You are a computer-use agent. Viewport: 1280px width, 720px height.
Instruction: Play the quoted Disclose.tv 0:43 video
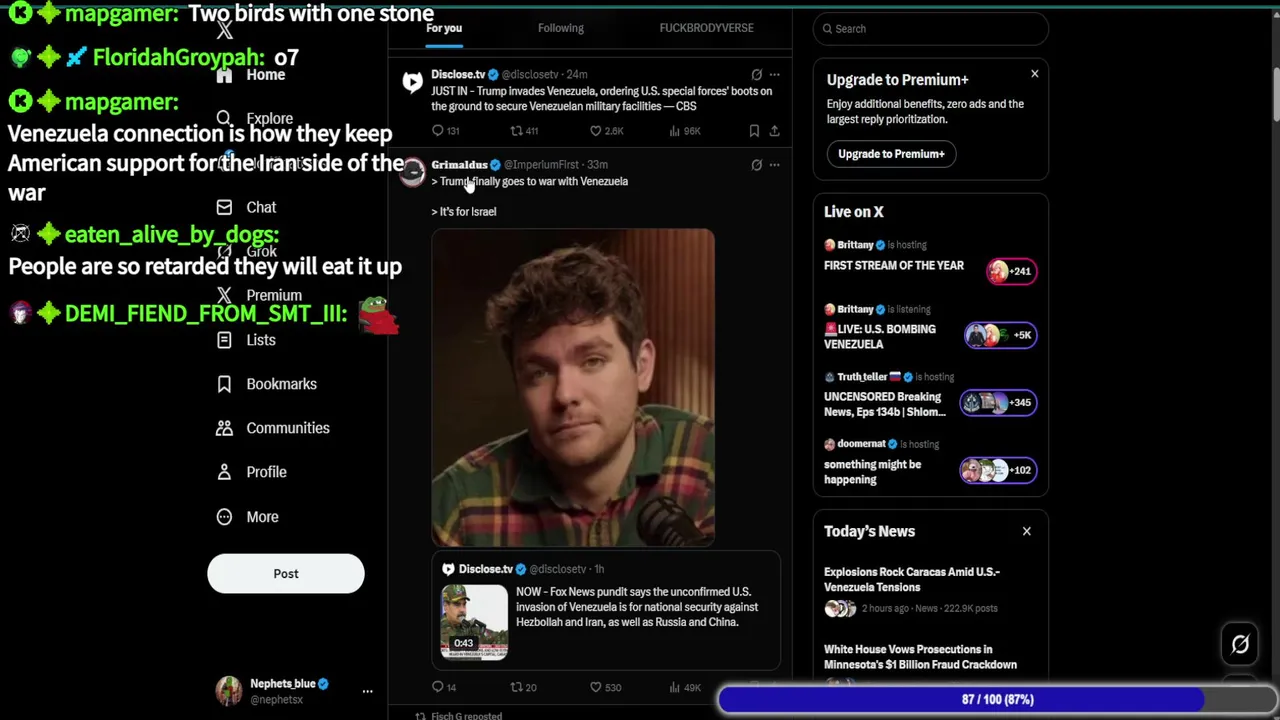[x=474, y=622]
